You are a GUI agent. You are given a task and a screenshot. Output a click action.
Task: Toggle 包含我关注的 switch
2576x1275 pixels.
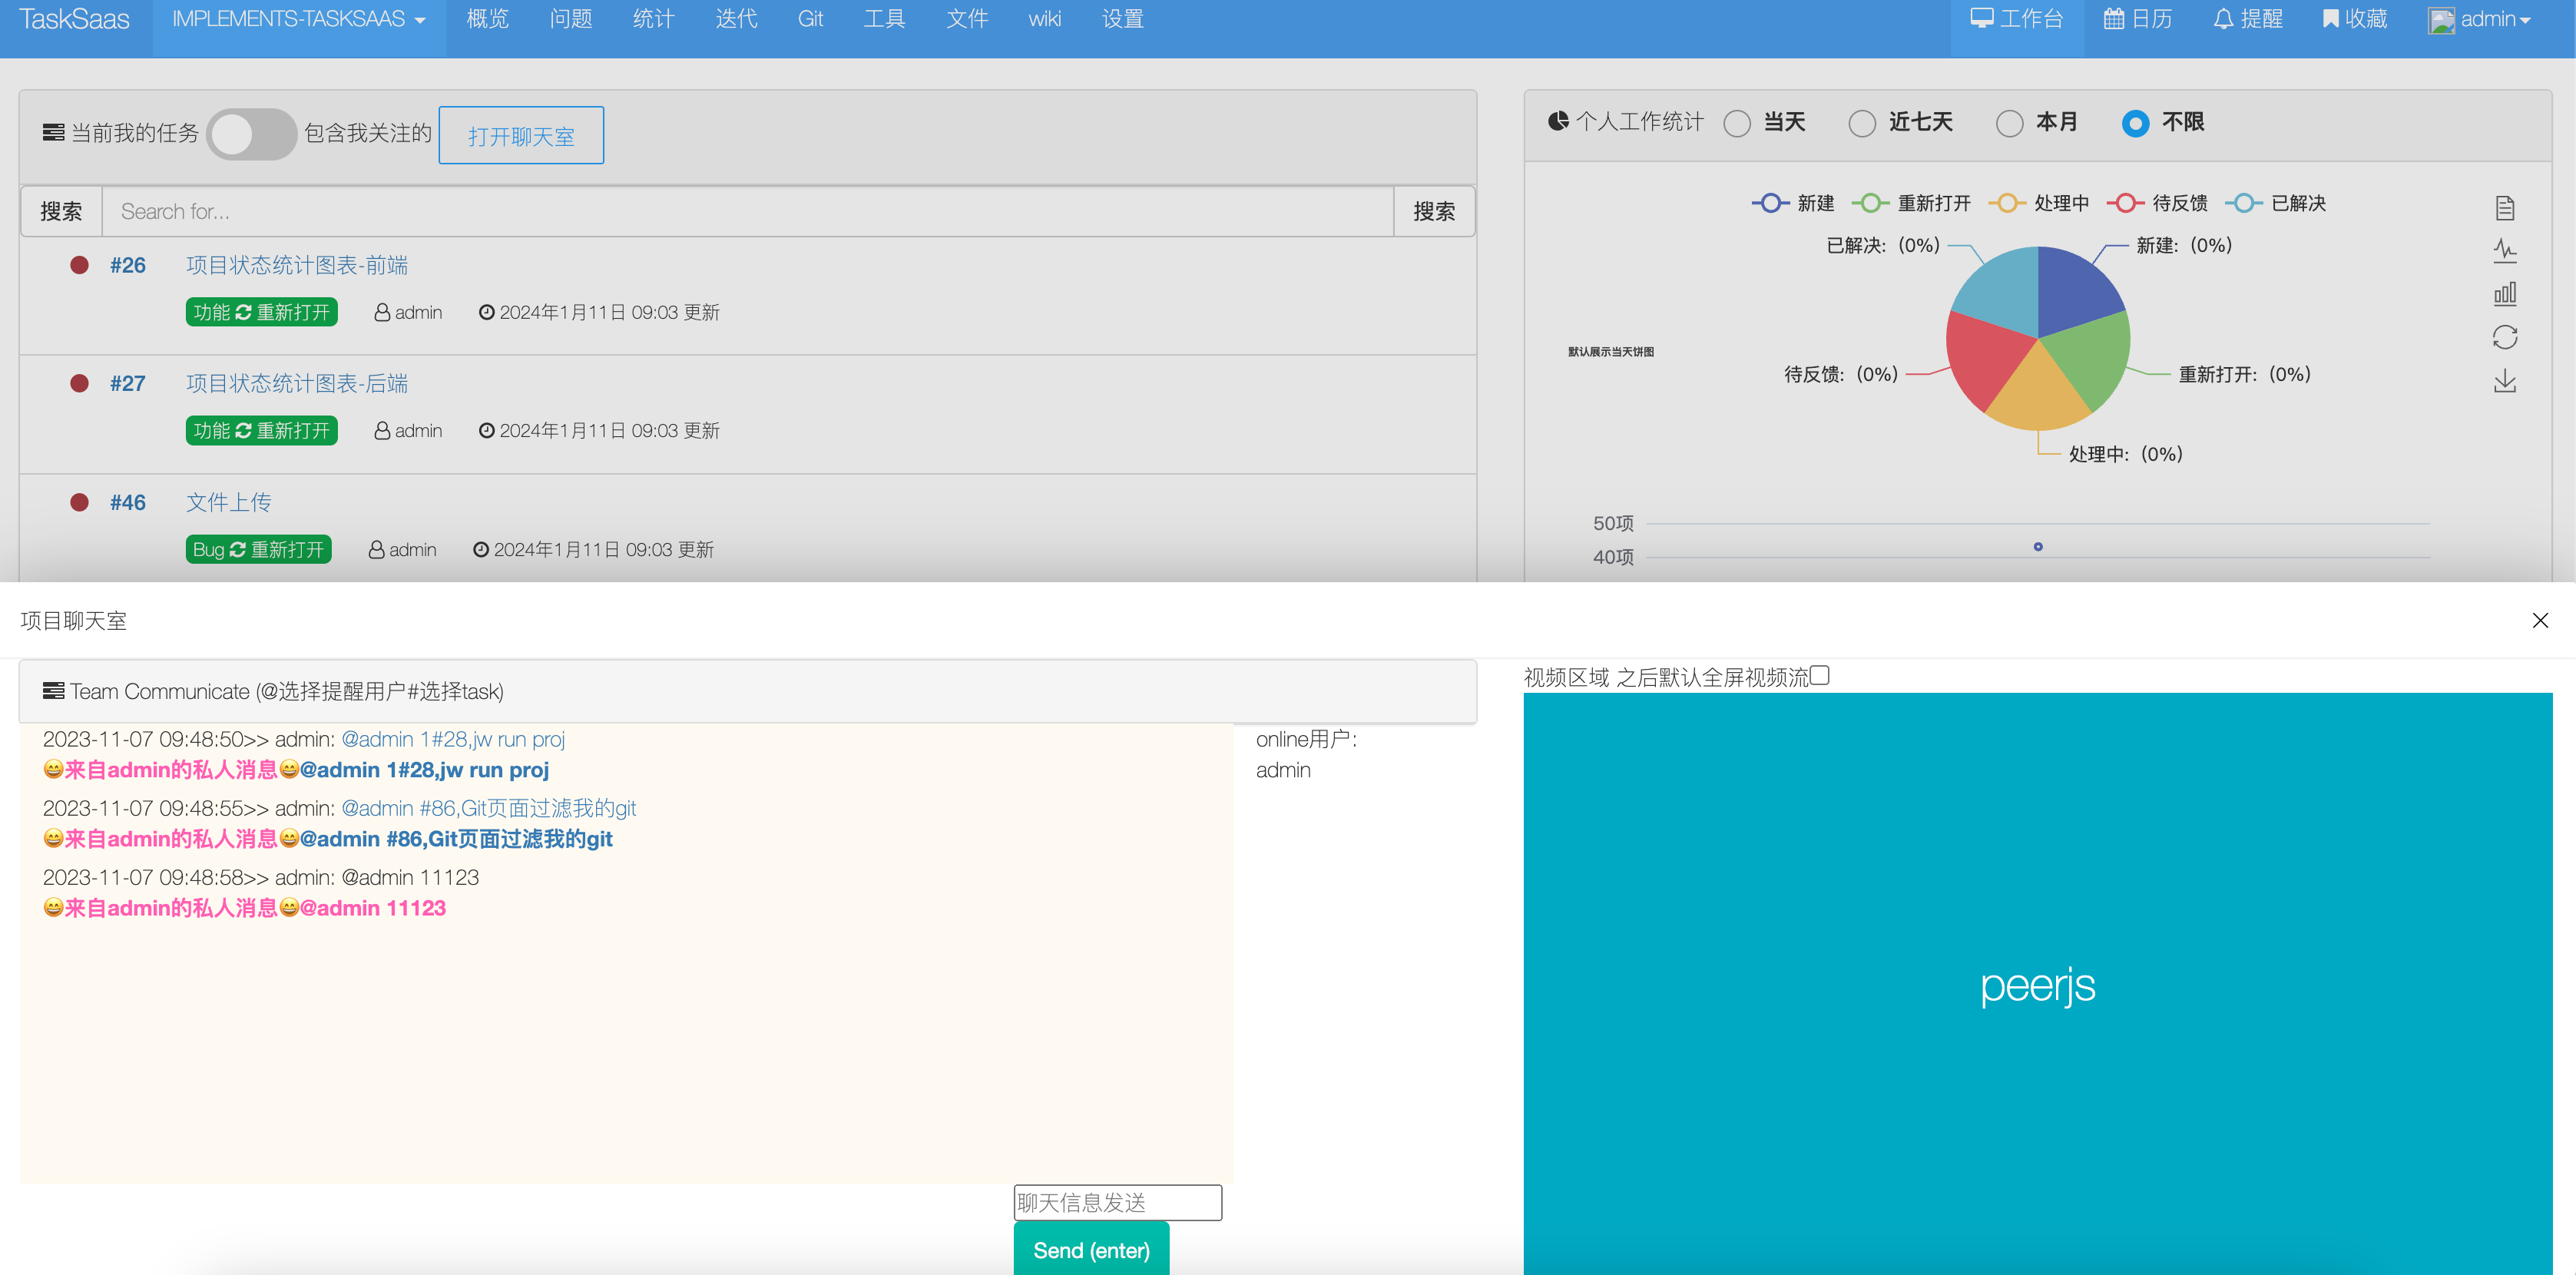tap(251, 134)
